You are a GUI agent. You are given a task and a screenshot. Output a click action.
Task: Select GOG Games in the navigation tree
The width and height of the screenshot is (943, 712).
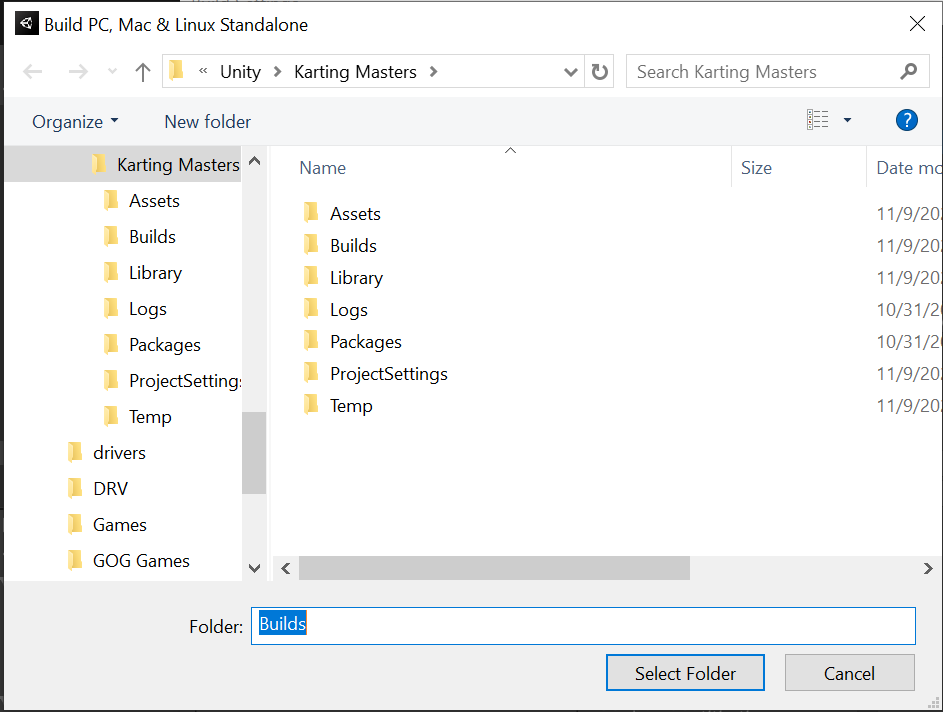pos(141,561)
